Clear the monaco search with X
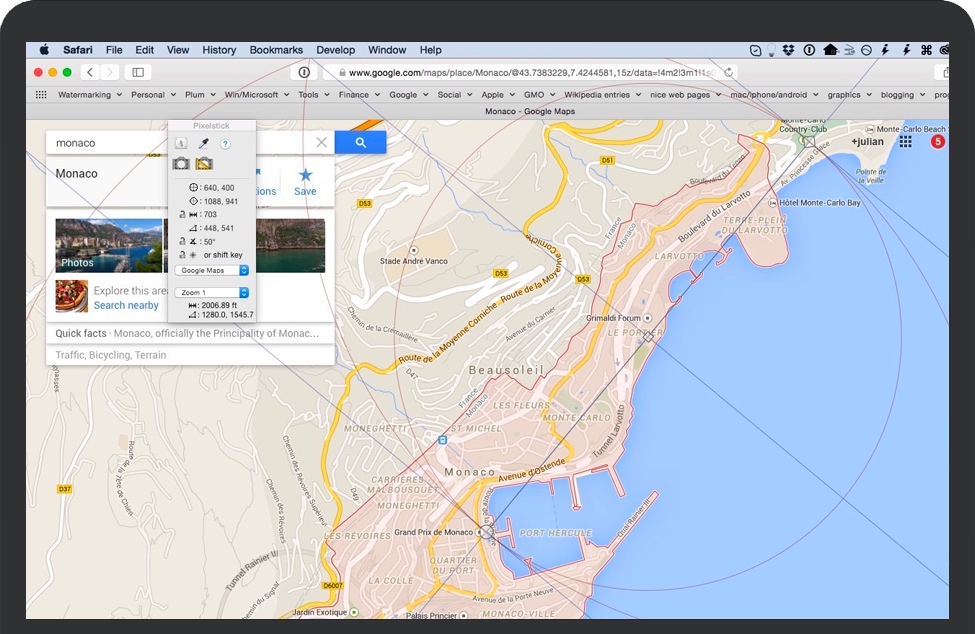The height and width of the screenshot is (634, 975). coord(321,143)
